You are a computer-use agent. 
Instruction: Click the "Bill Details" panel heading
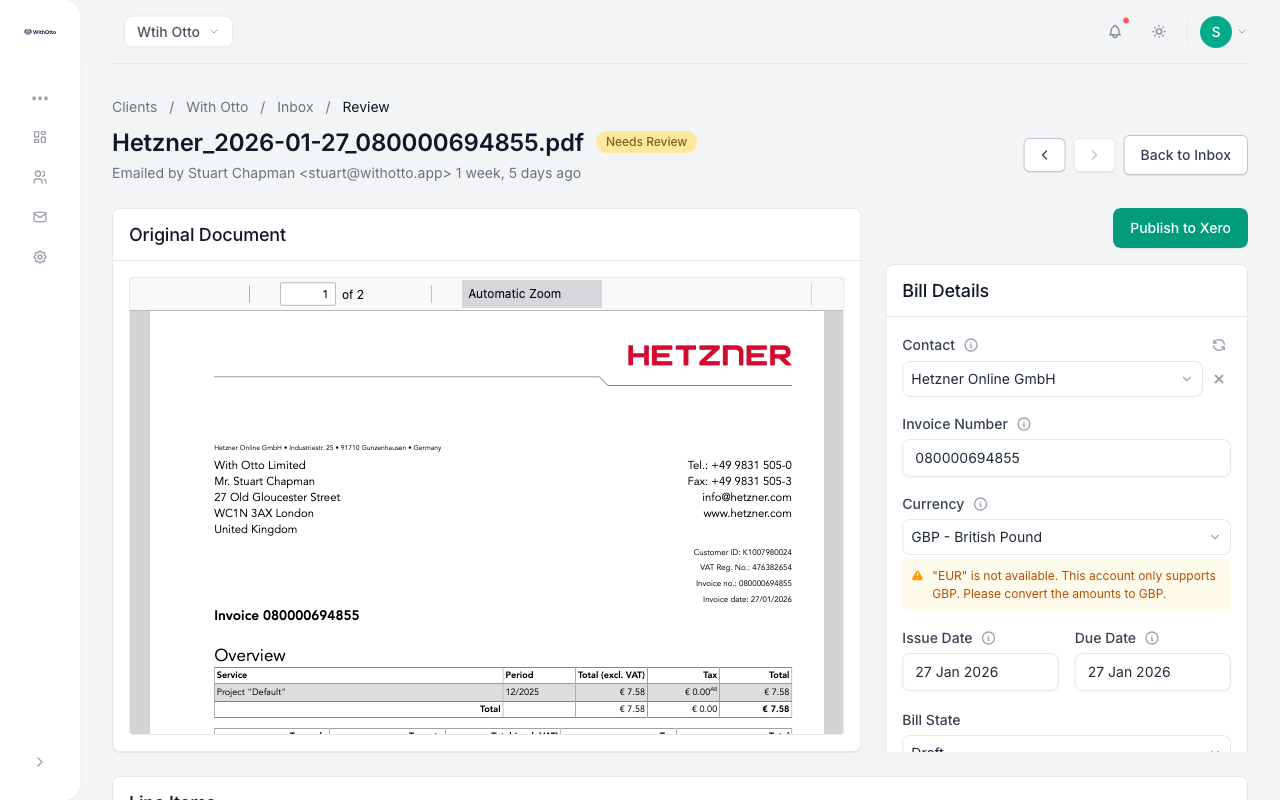pyautogui.click(x=946, y=291)
